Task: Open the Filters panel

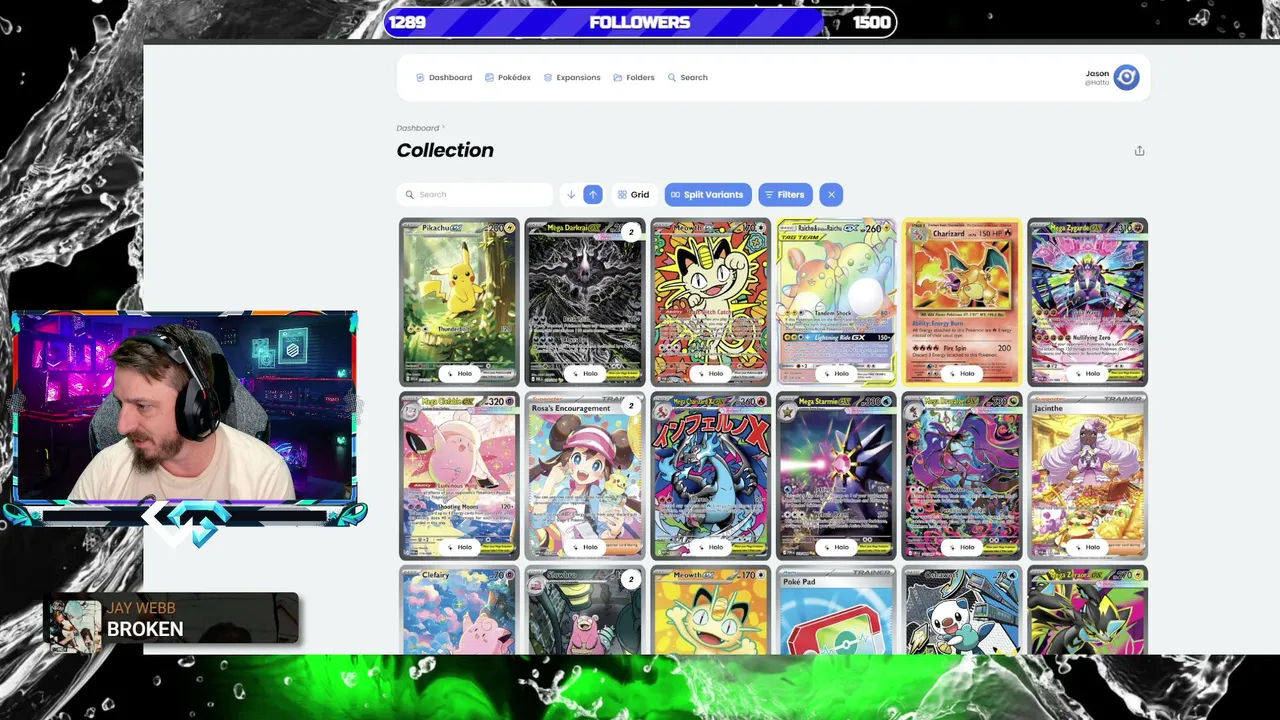Action: 785,194
